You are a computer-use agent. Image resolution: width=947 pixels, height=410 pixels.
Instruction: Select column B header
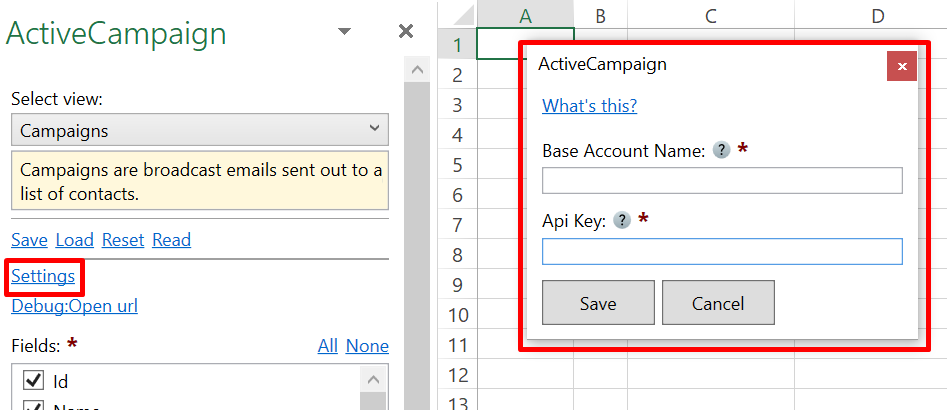[600, 16]
